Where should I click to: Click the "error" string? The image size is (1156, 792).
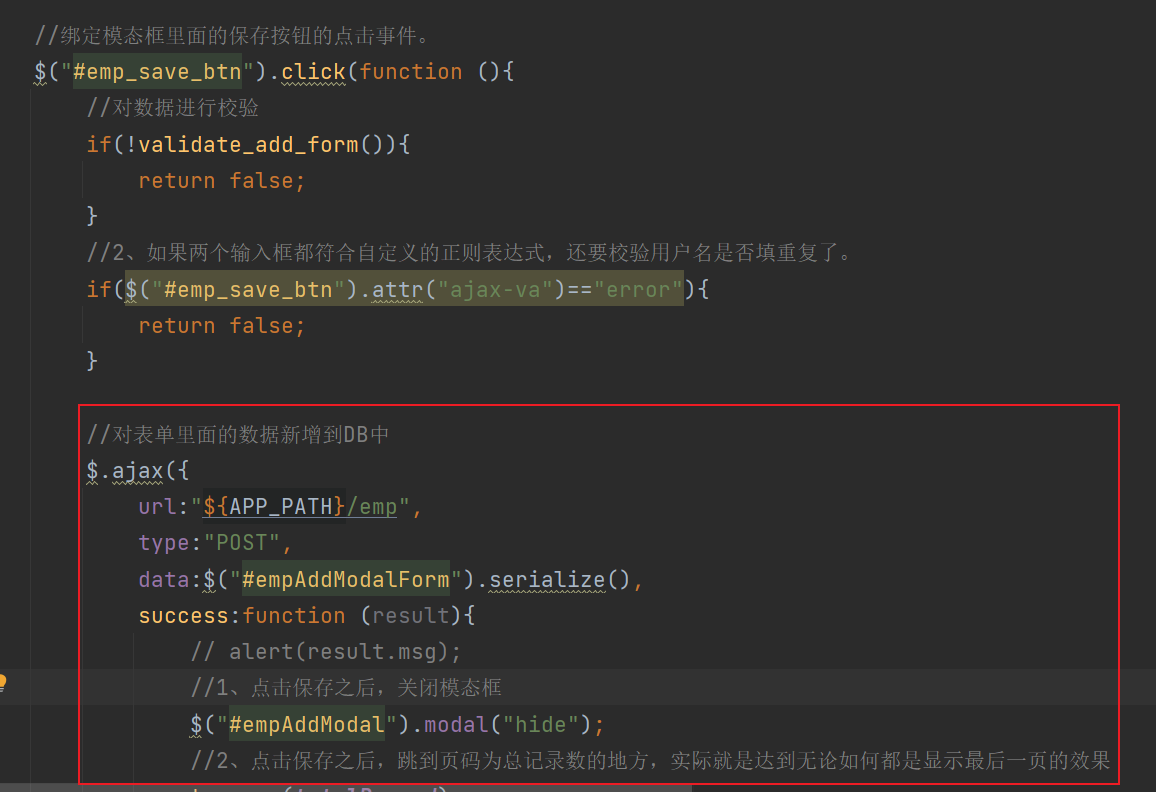[638, 289]
